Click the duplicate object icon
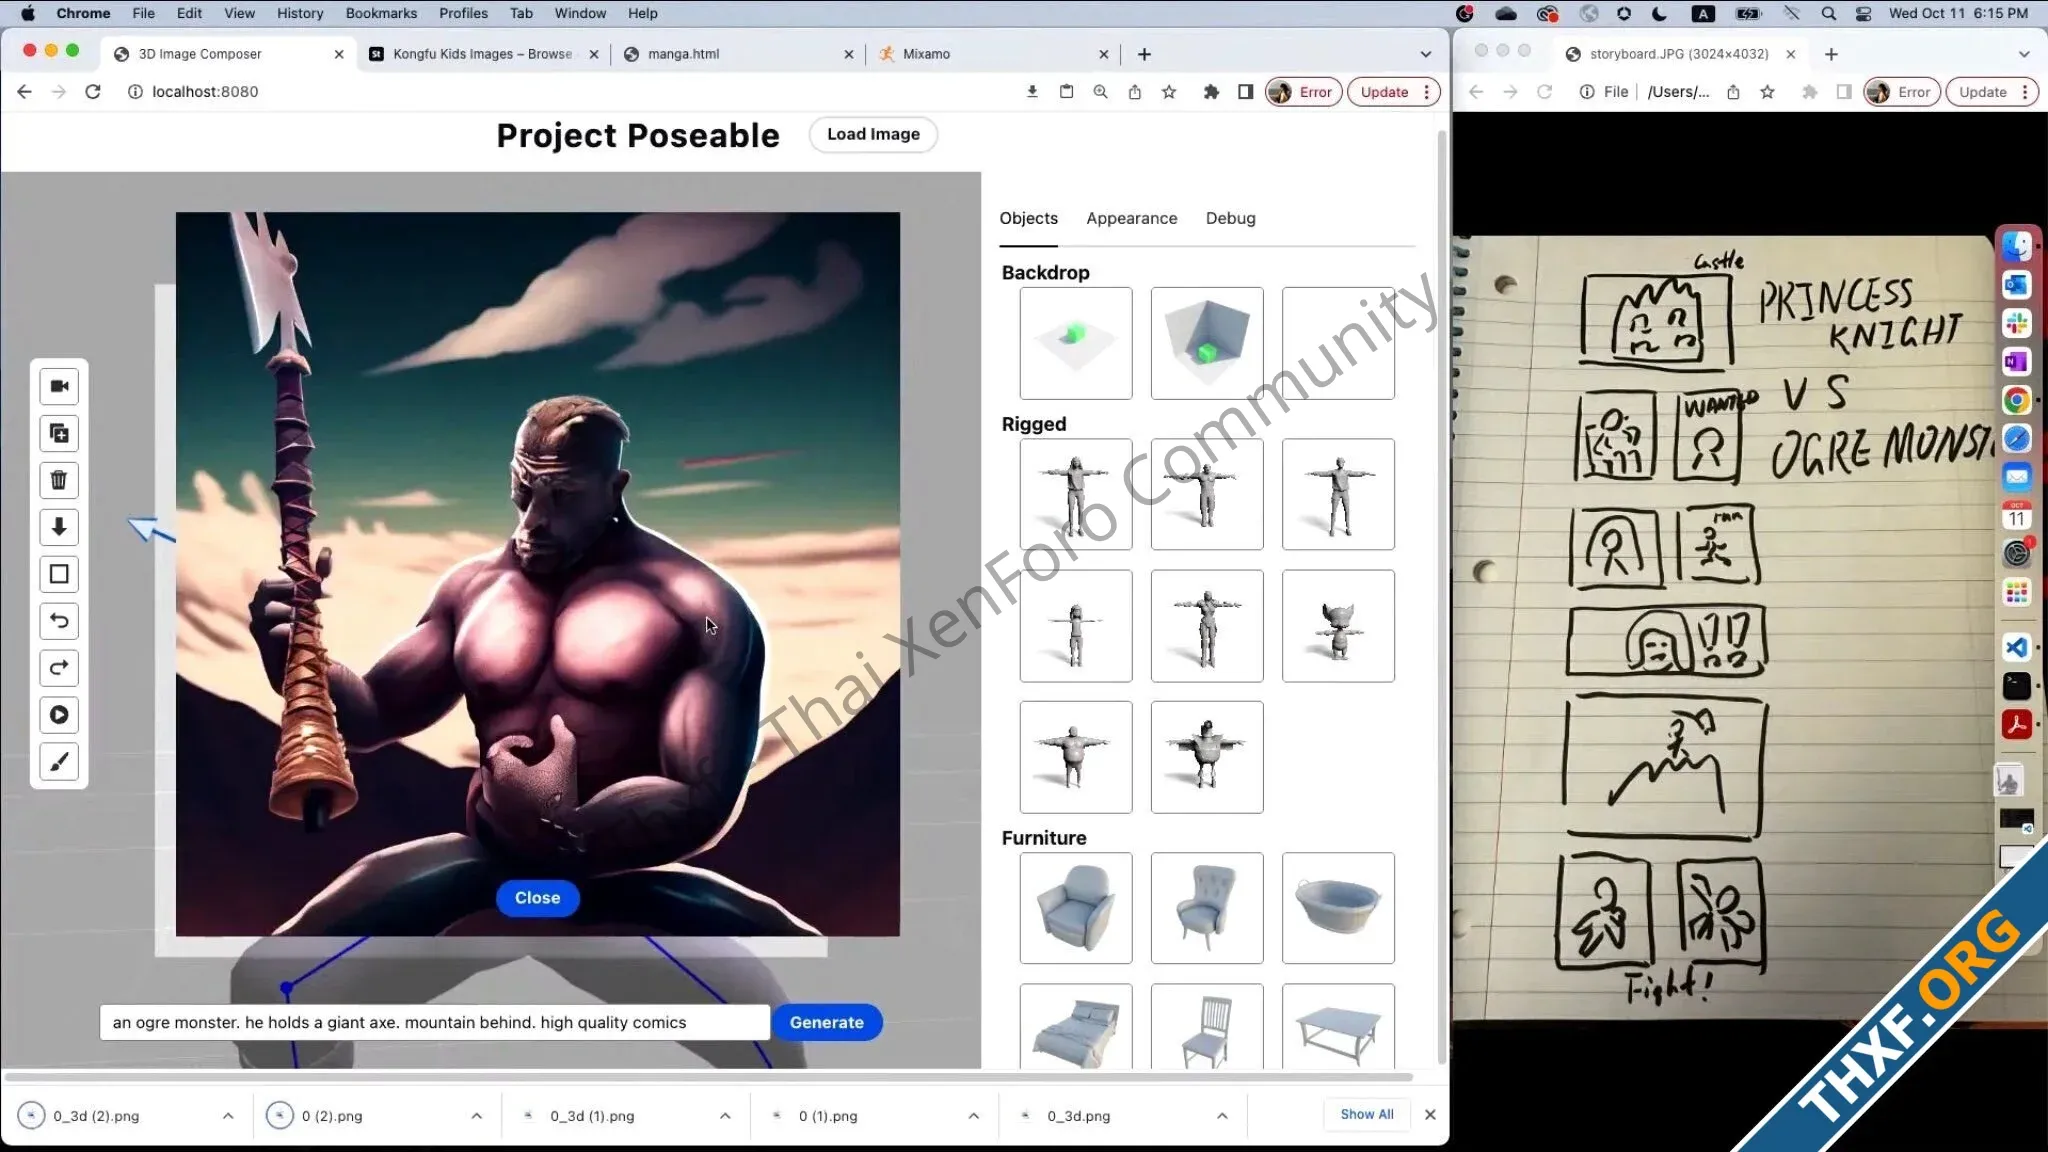This screenshot has height=1152, width=2048. click(x=59, y=433)
